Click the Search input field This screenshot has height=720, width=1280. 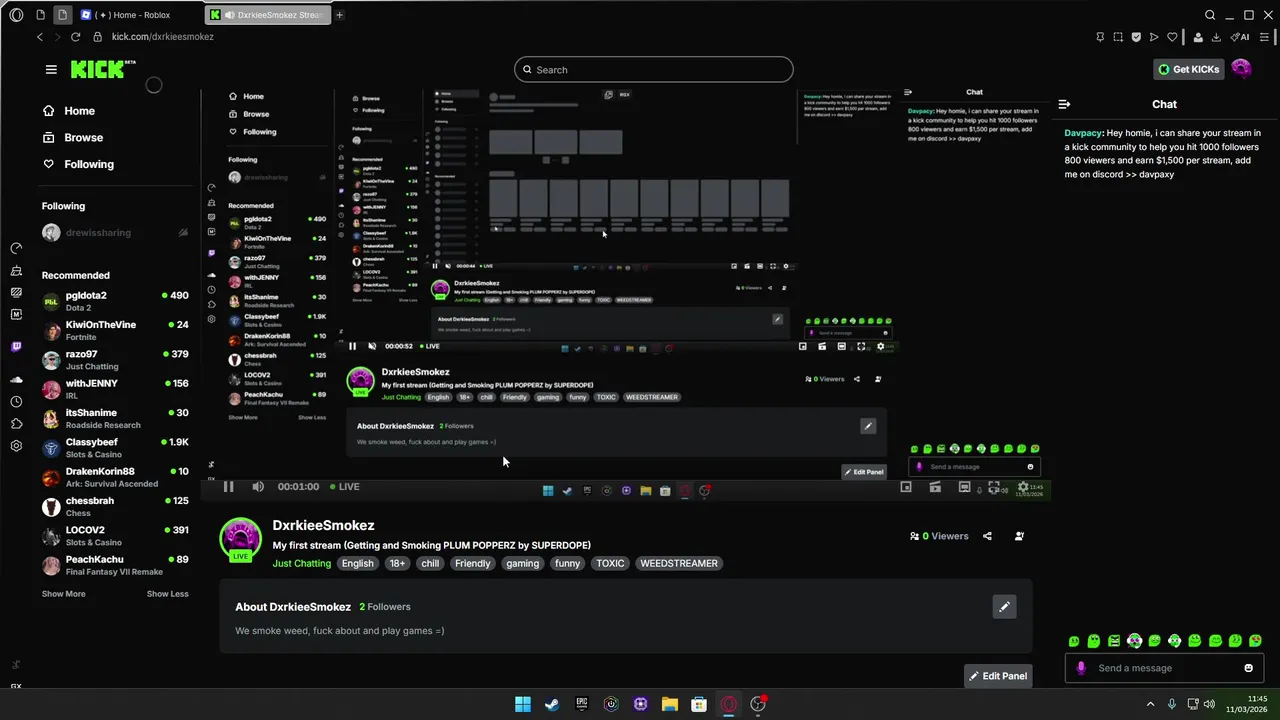[x=654, y=69]
